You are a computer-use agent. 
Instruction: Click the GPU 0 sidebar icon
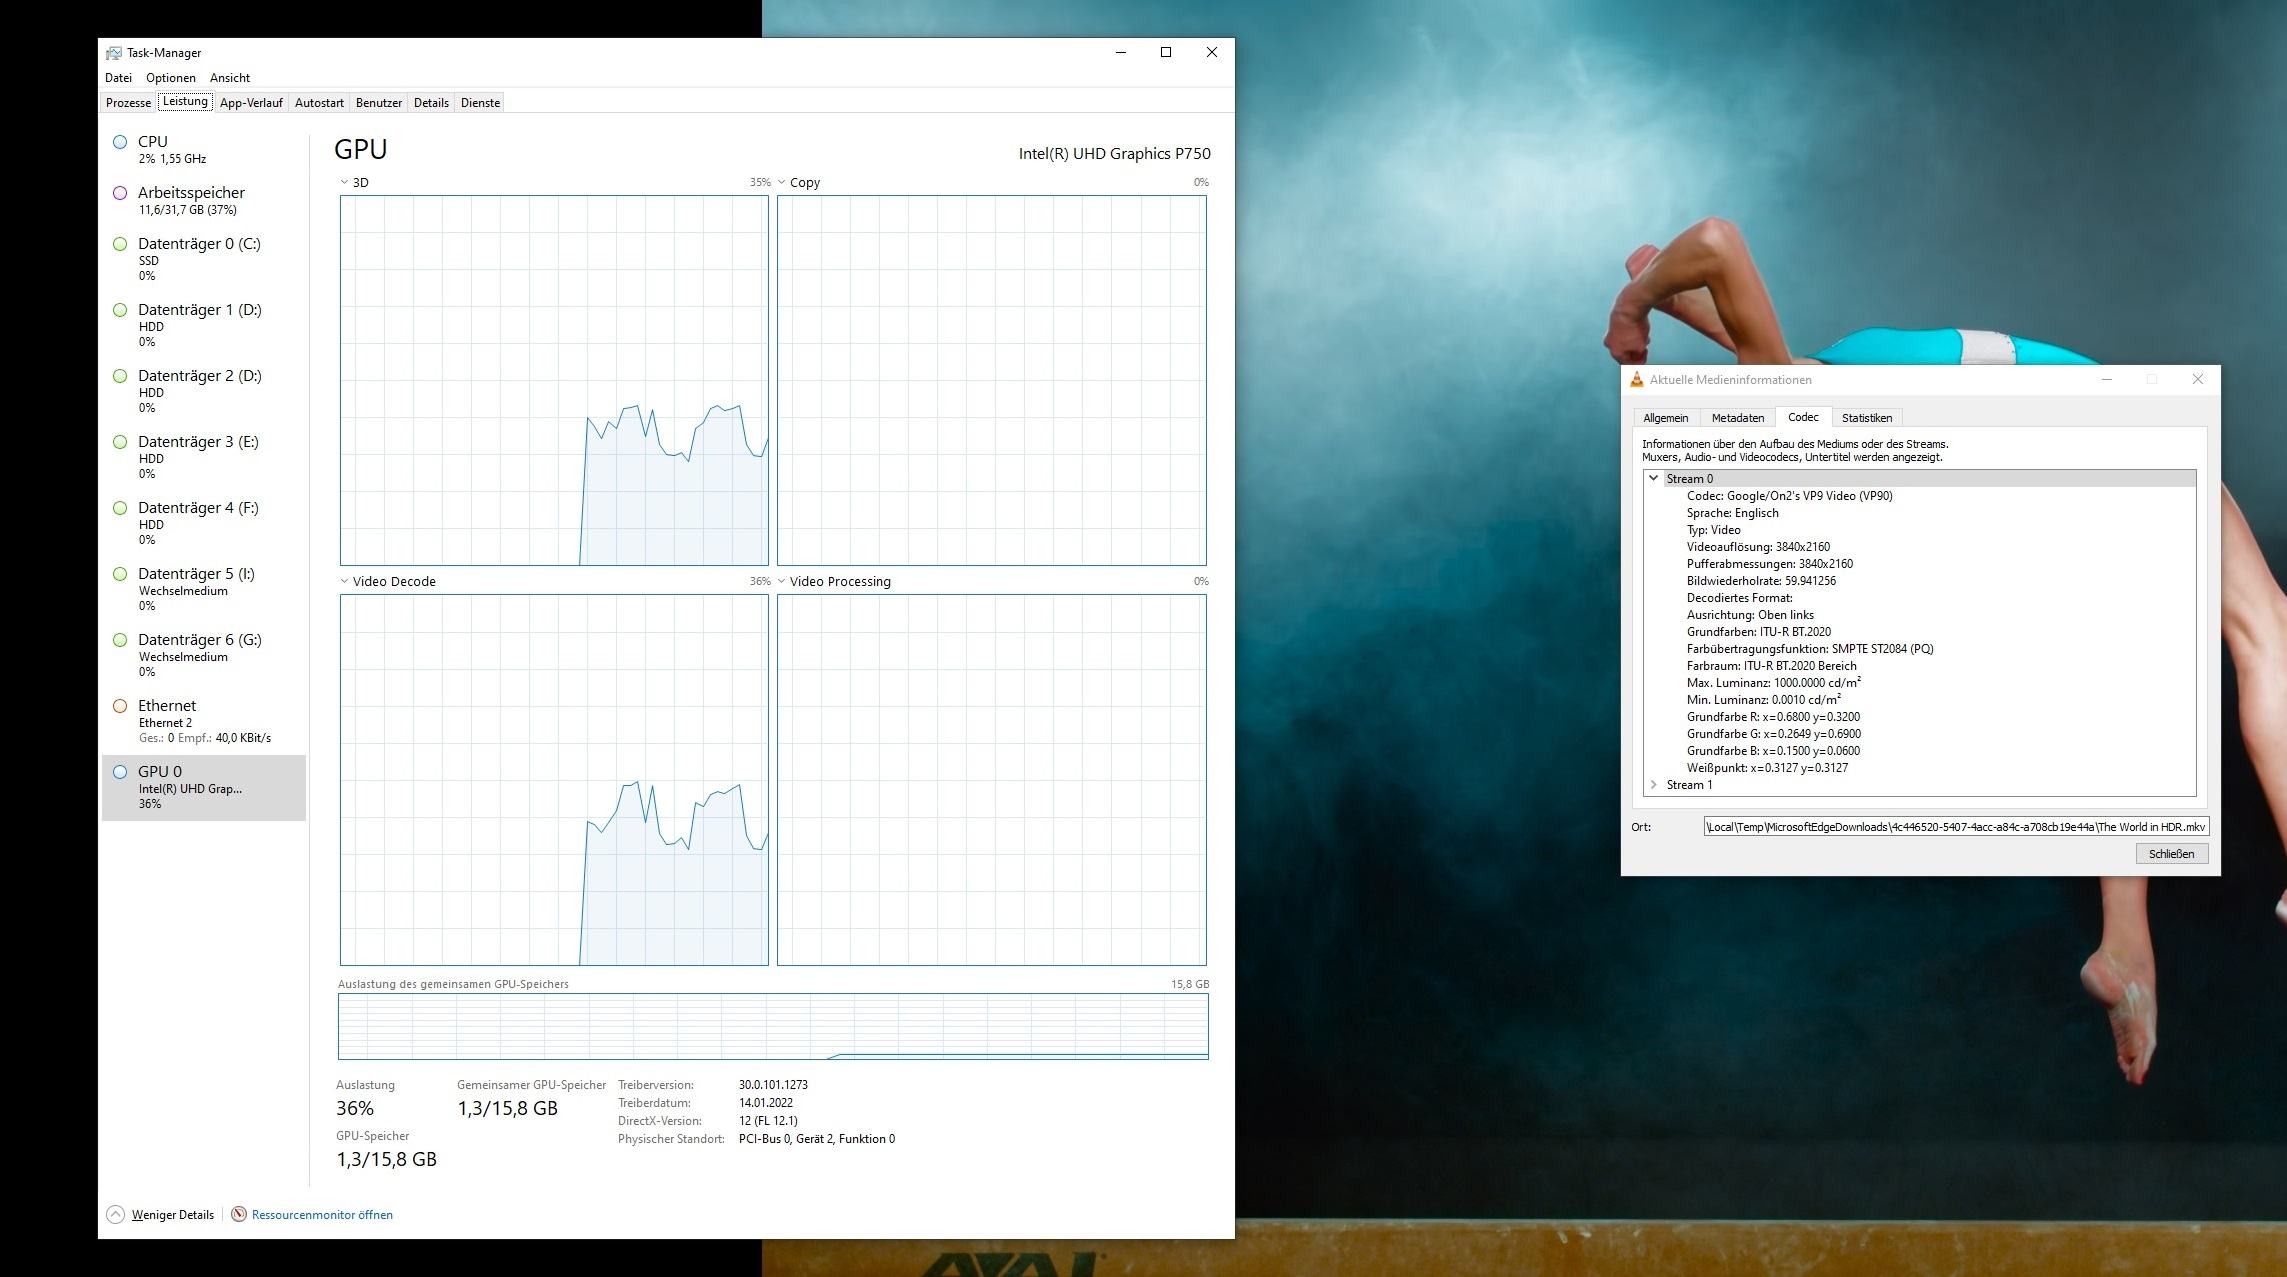point(120,772)
